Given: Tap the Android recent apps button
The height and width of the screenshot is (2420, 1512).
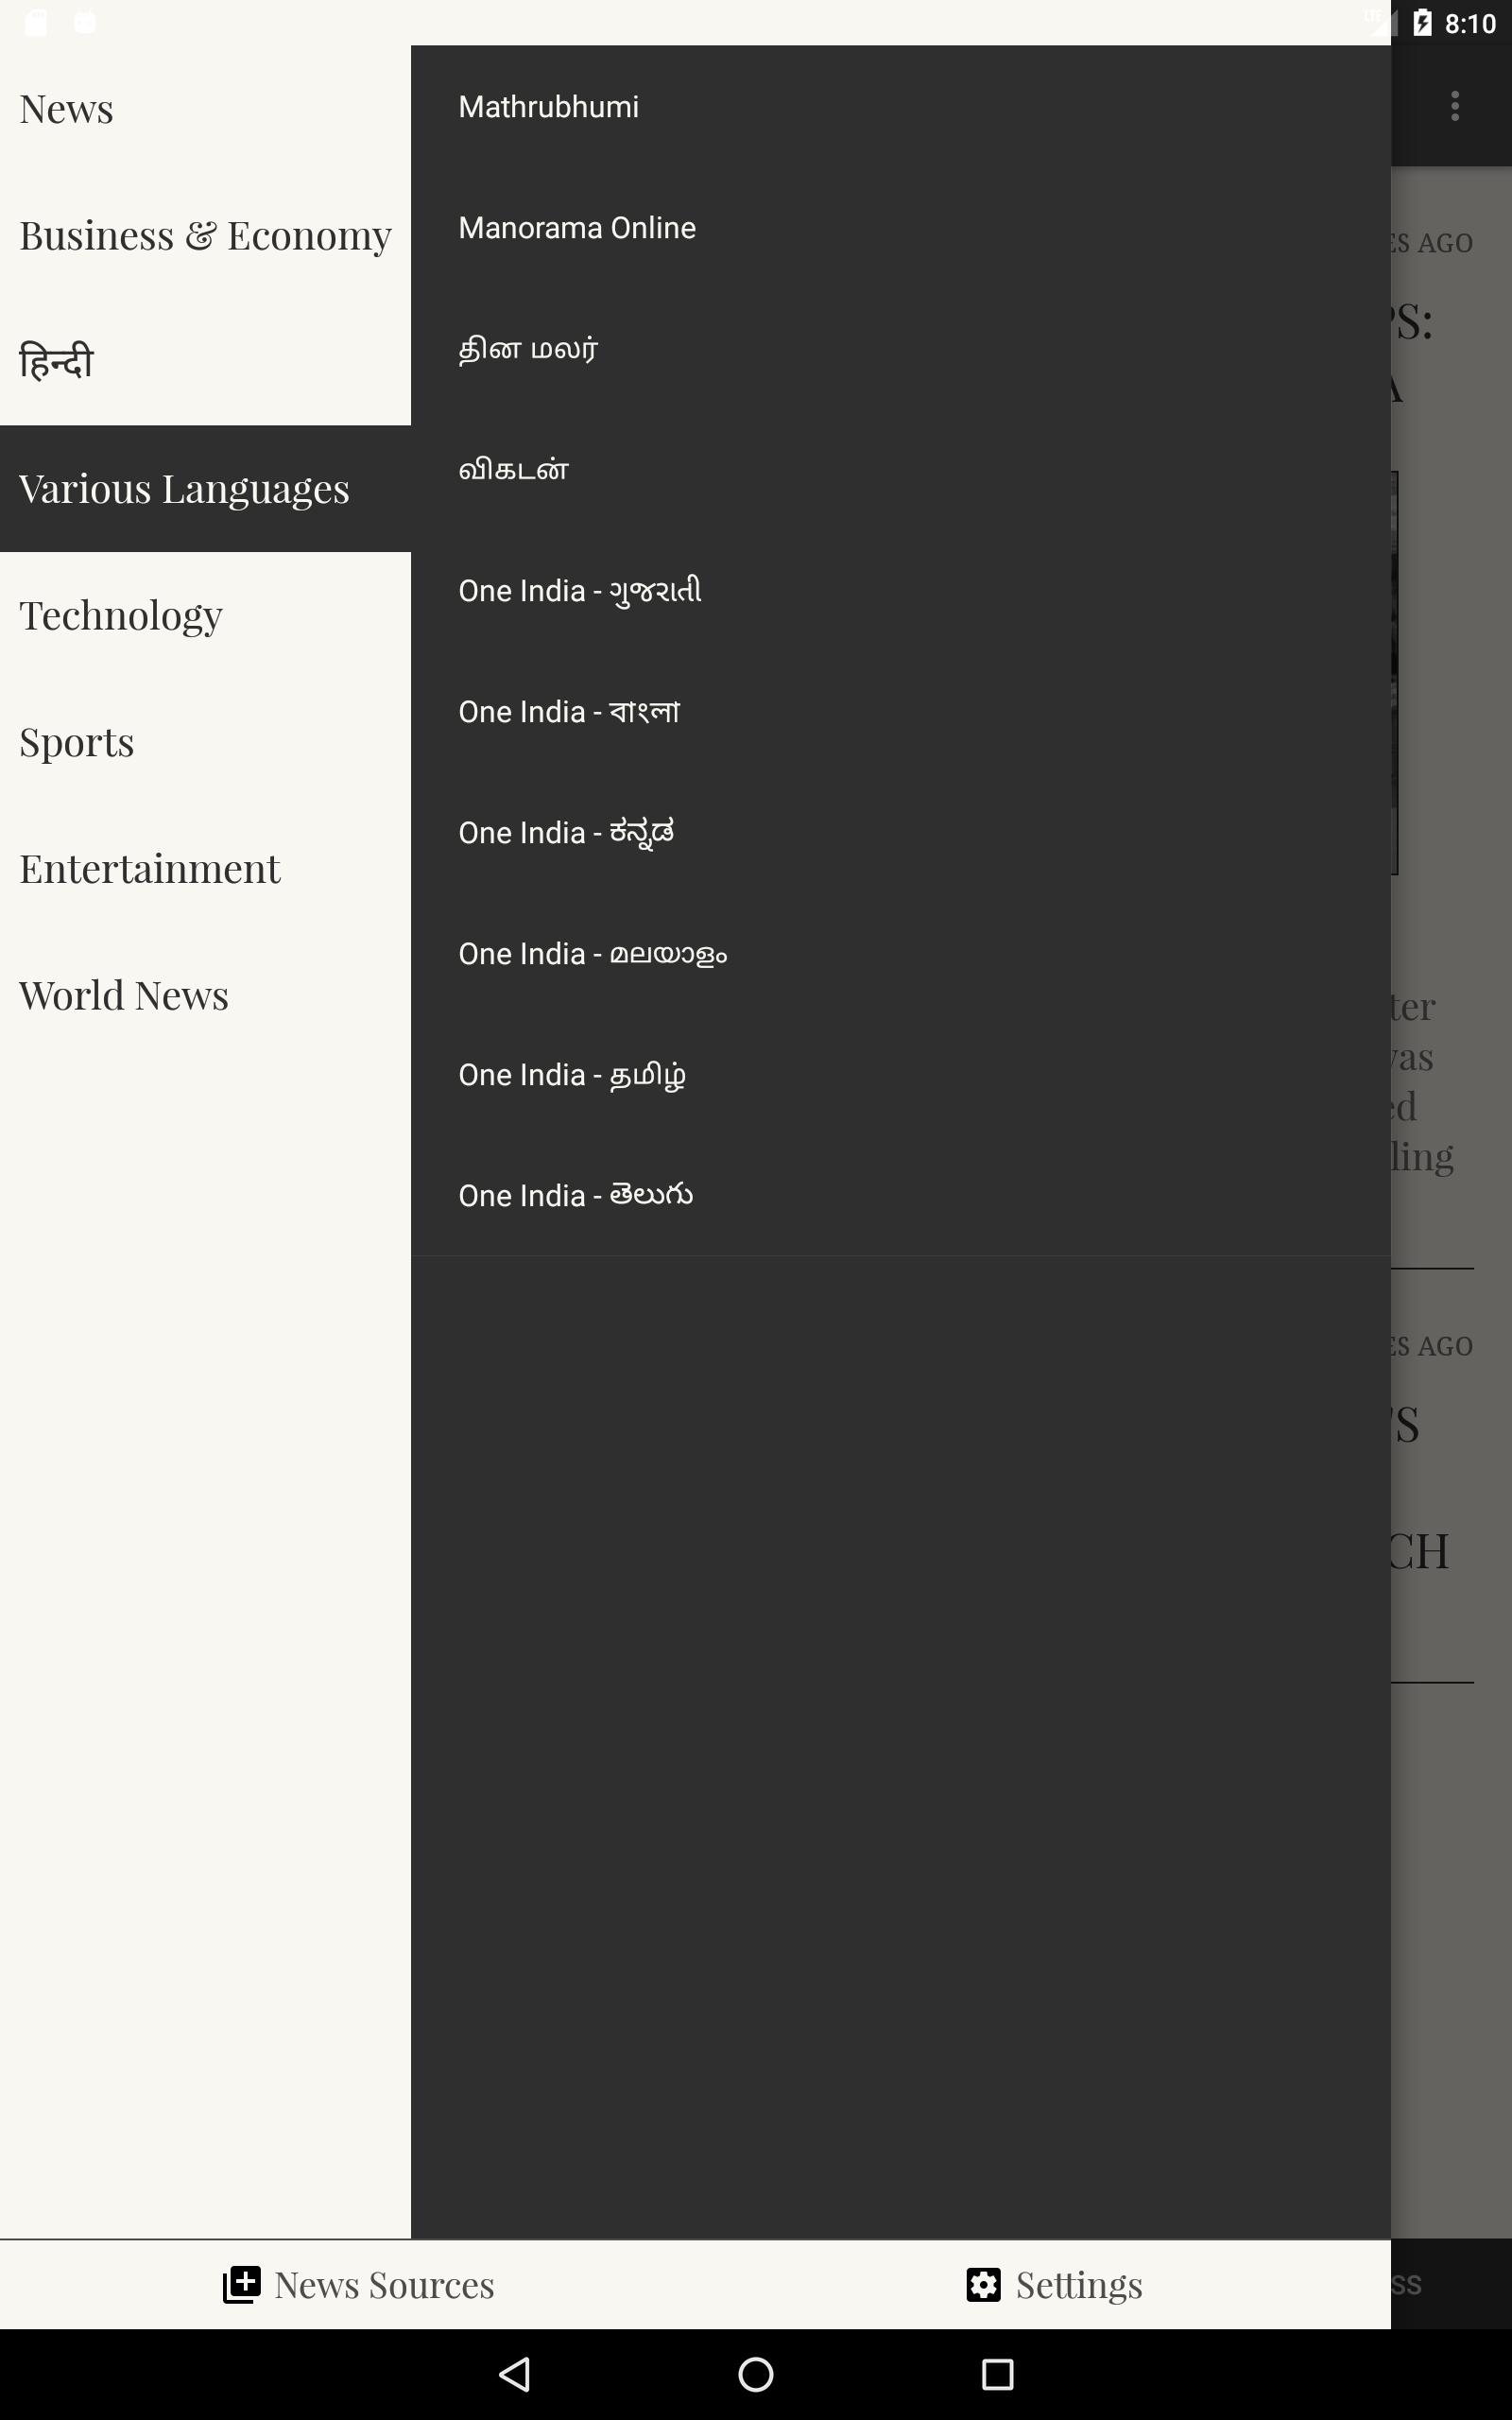Looking at the screenshot, I should pos(997,2374).
